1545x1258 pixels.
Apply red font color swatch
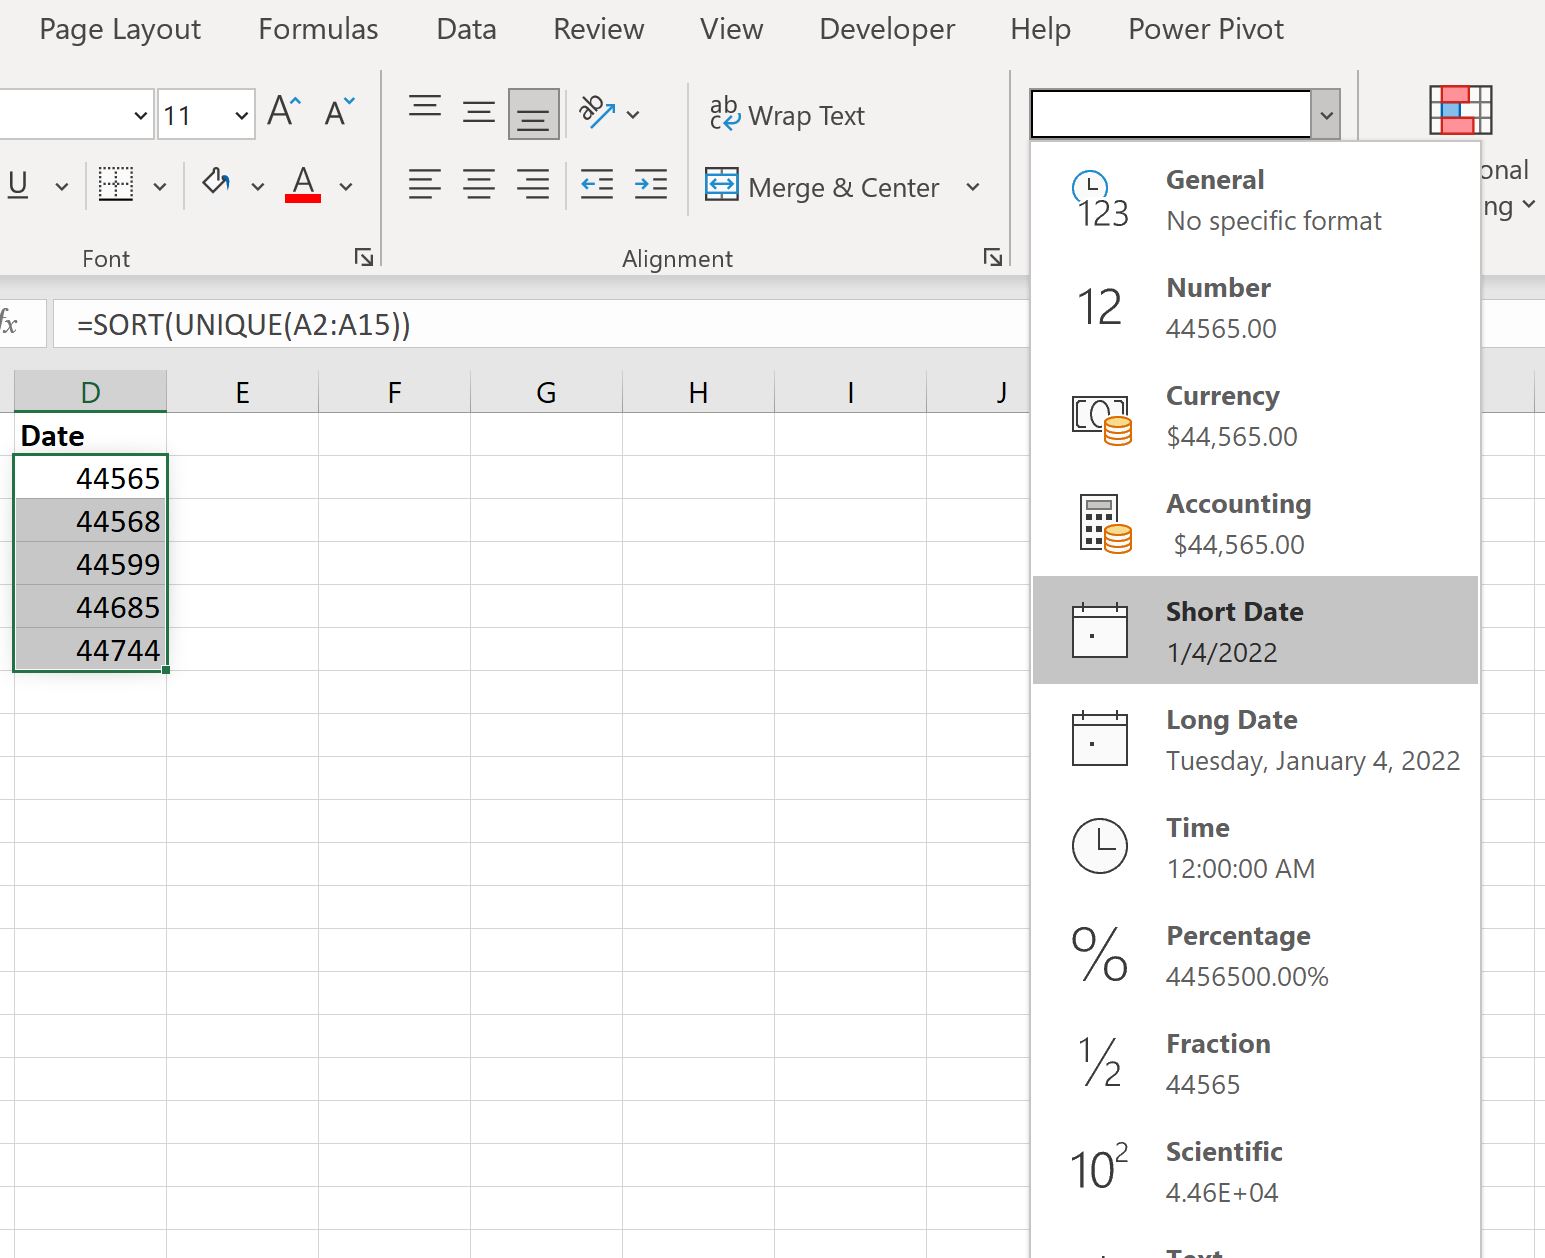[303, 185]
